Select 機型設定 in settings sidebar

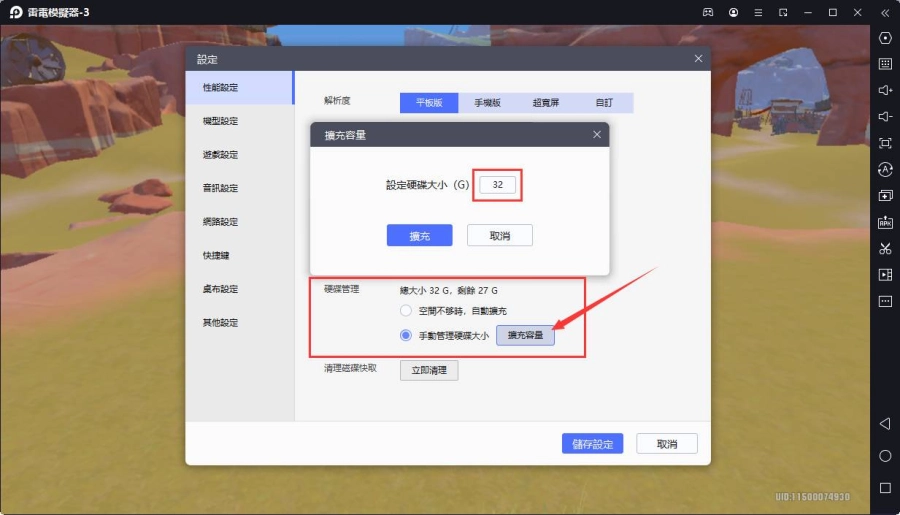pyautogui.click(x=239, y=121)
